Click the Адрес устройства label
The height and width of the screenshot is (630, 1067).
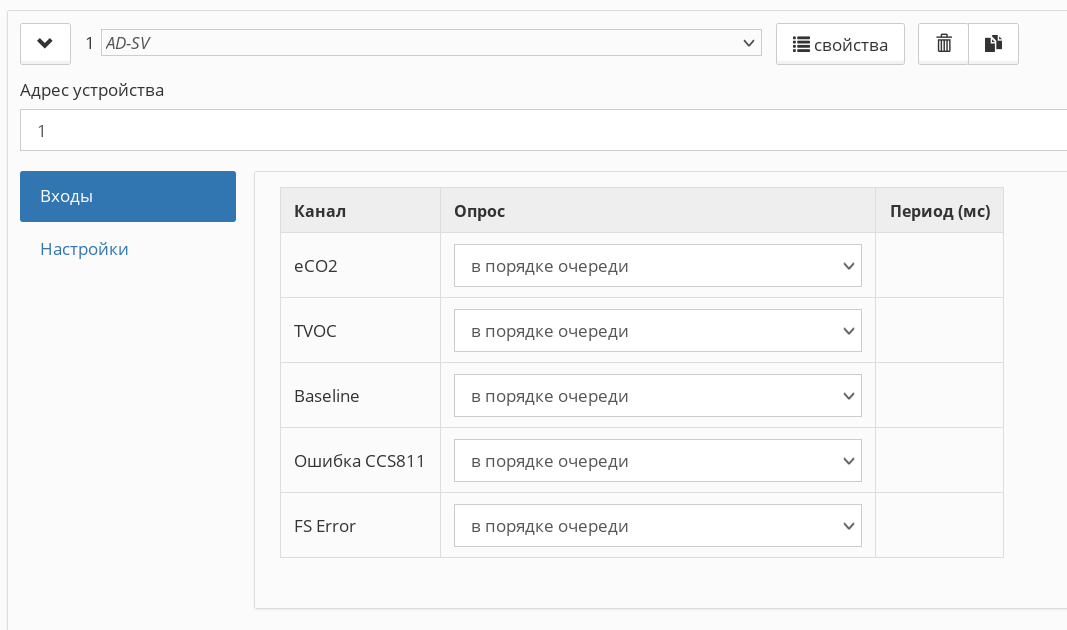pos(92,90)
